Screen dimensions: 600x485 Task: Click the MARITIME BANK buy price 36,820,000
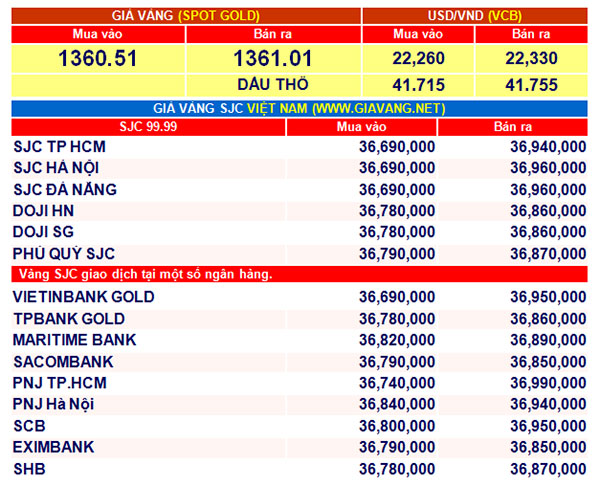click(x=396, y=340)
